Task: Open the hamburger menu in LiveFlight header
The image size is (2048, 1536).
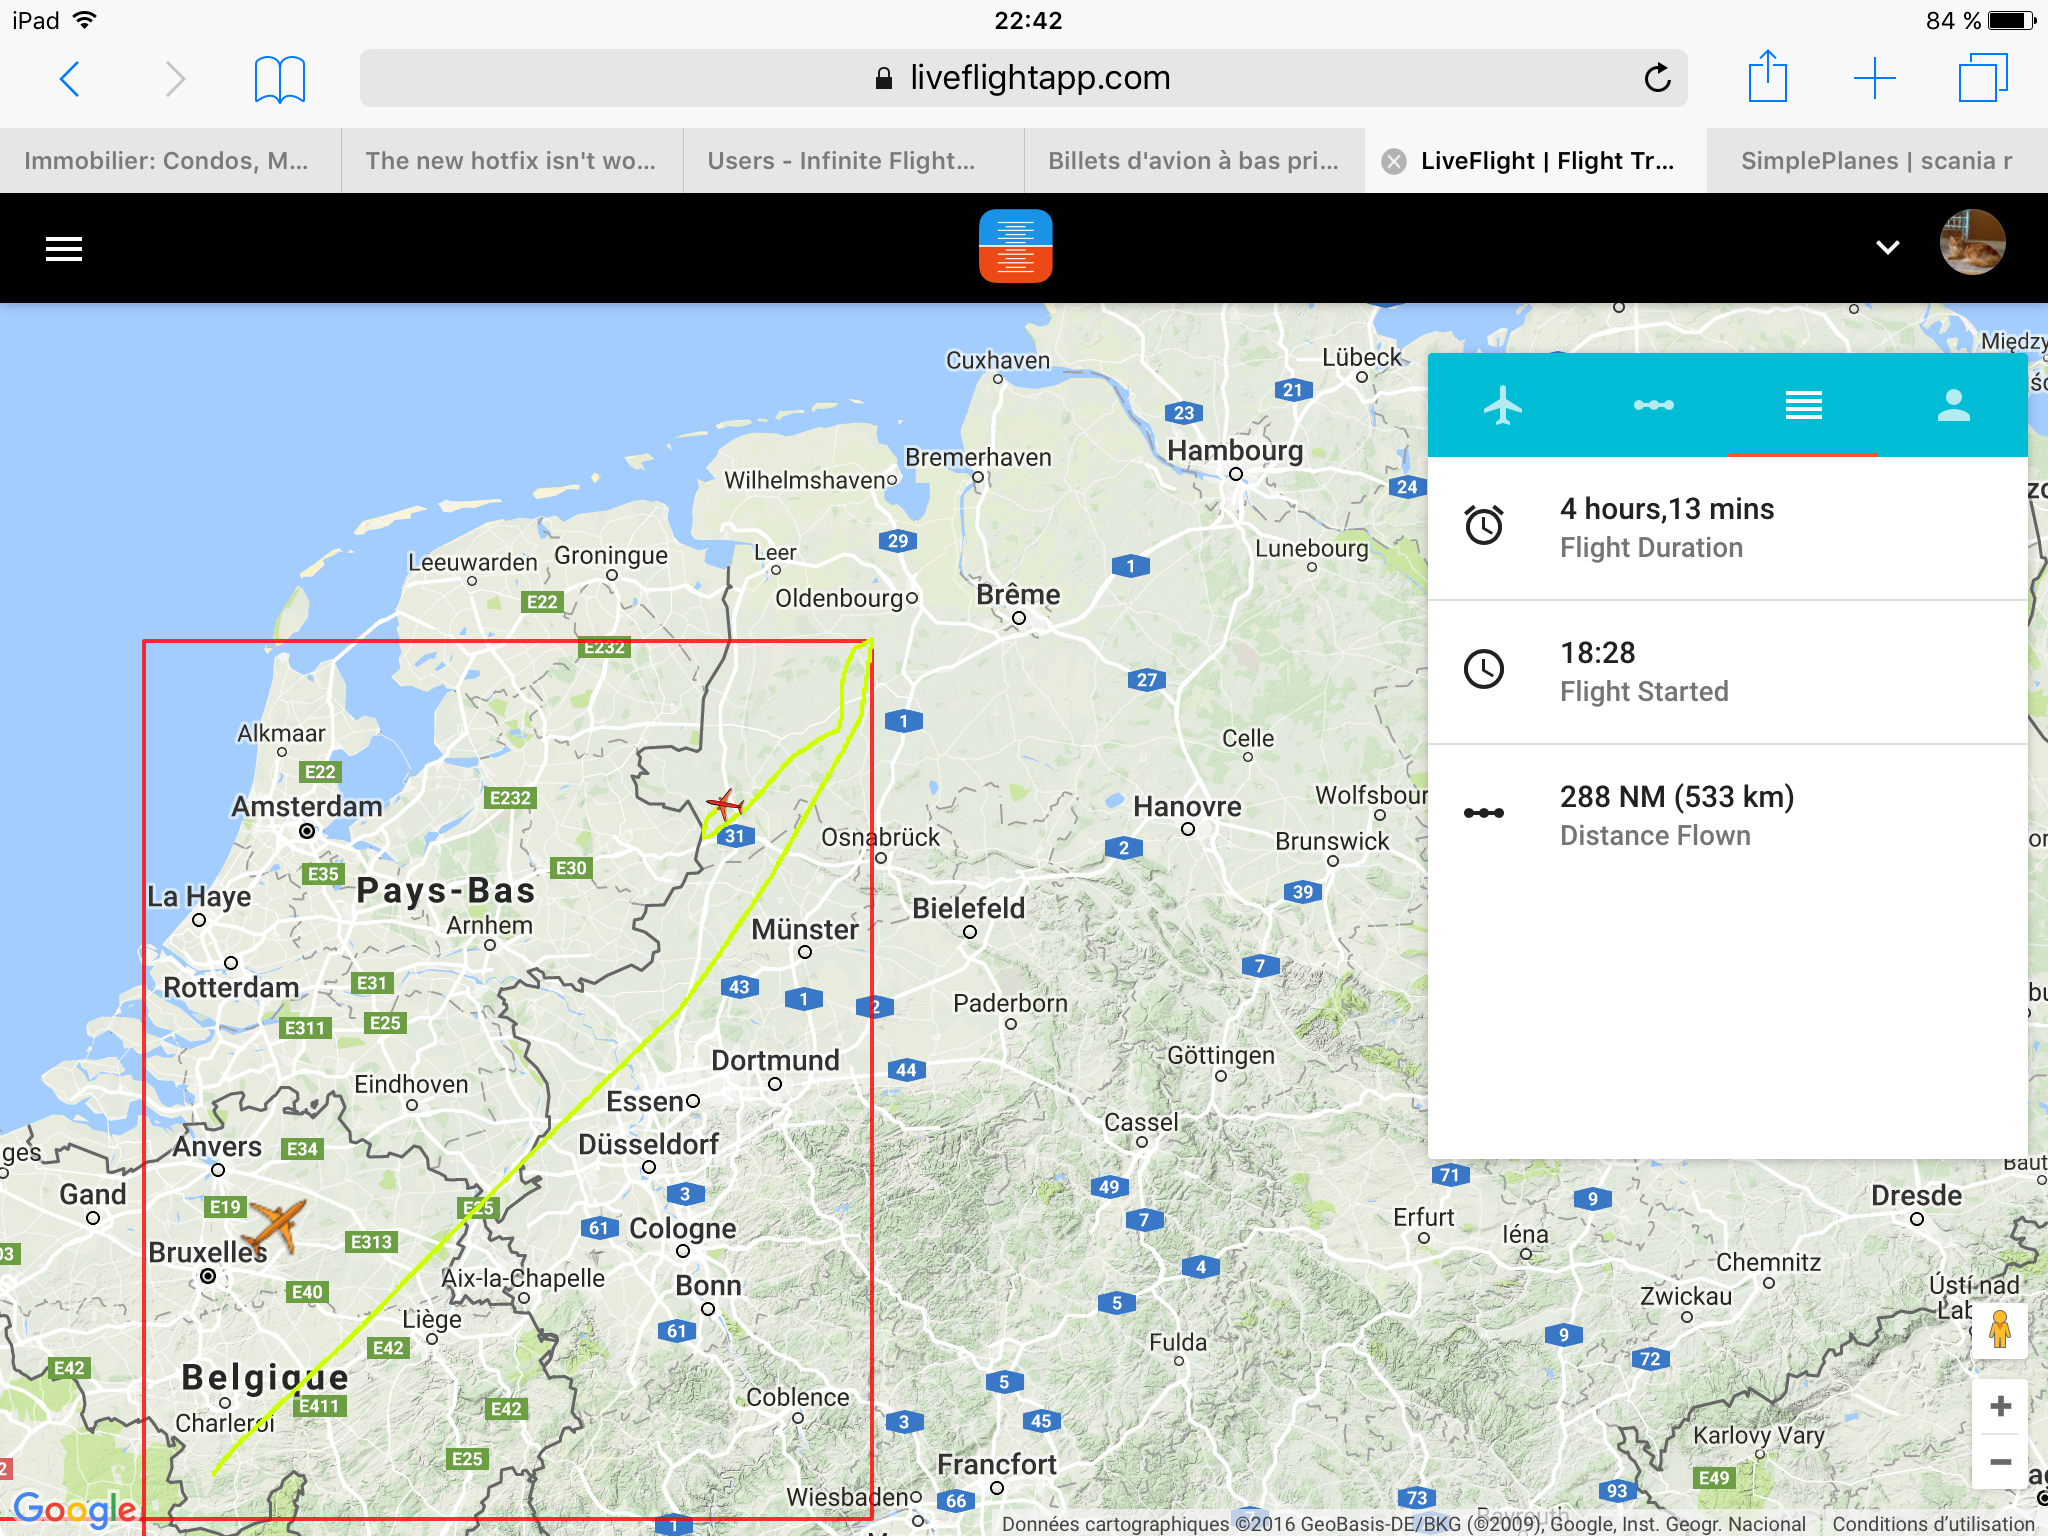Action: click(x=64, y=249)
